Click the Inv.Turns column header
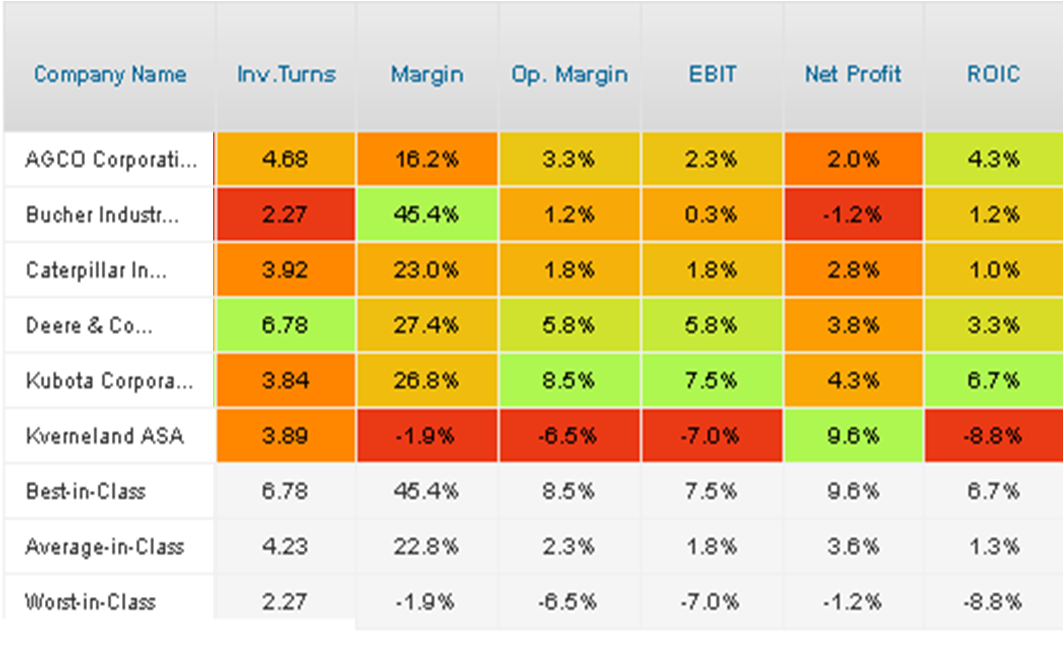The width and height of the screenshot is (1064, 652). click(x=286, y=74)
